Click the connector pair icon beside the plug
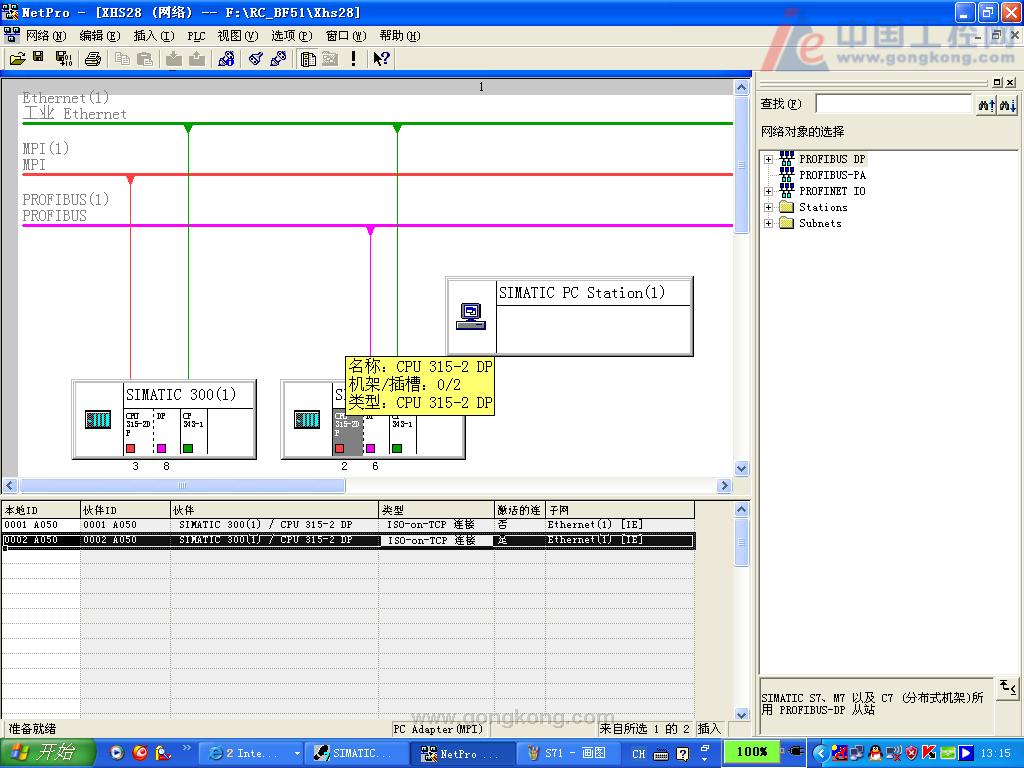Viewport: 1024px width, 768px height. click(x=278, y=59)
